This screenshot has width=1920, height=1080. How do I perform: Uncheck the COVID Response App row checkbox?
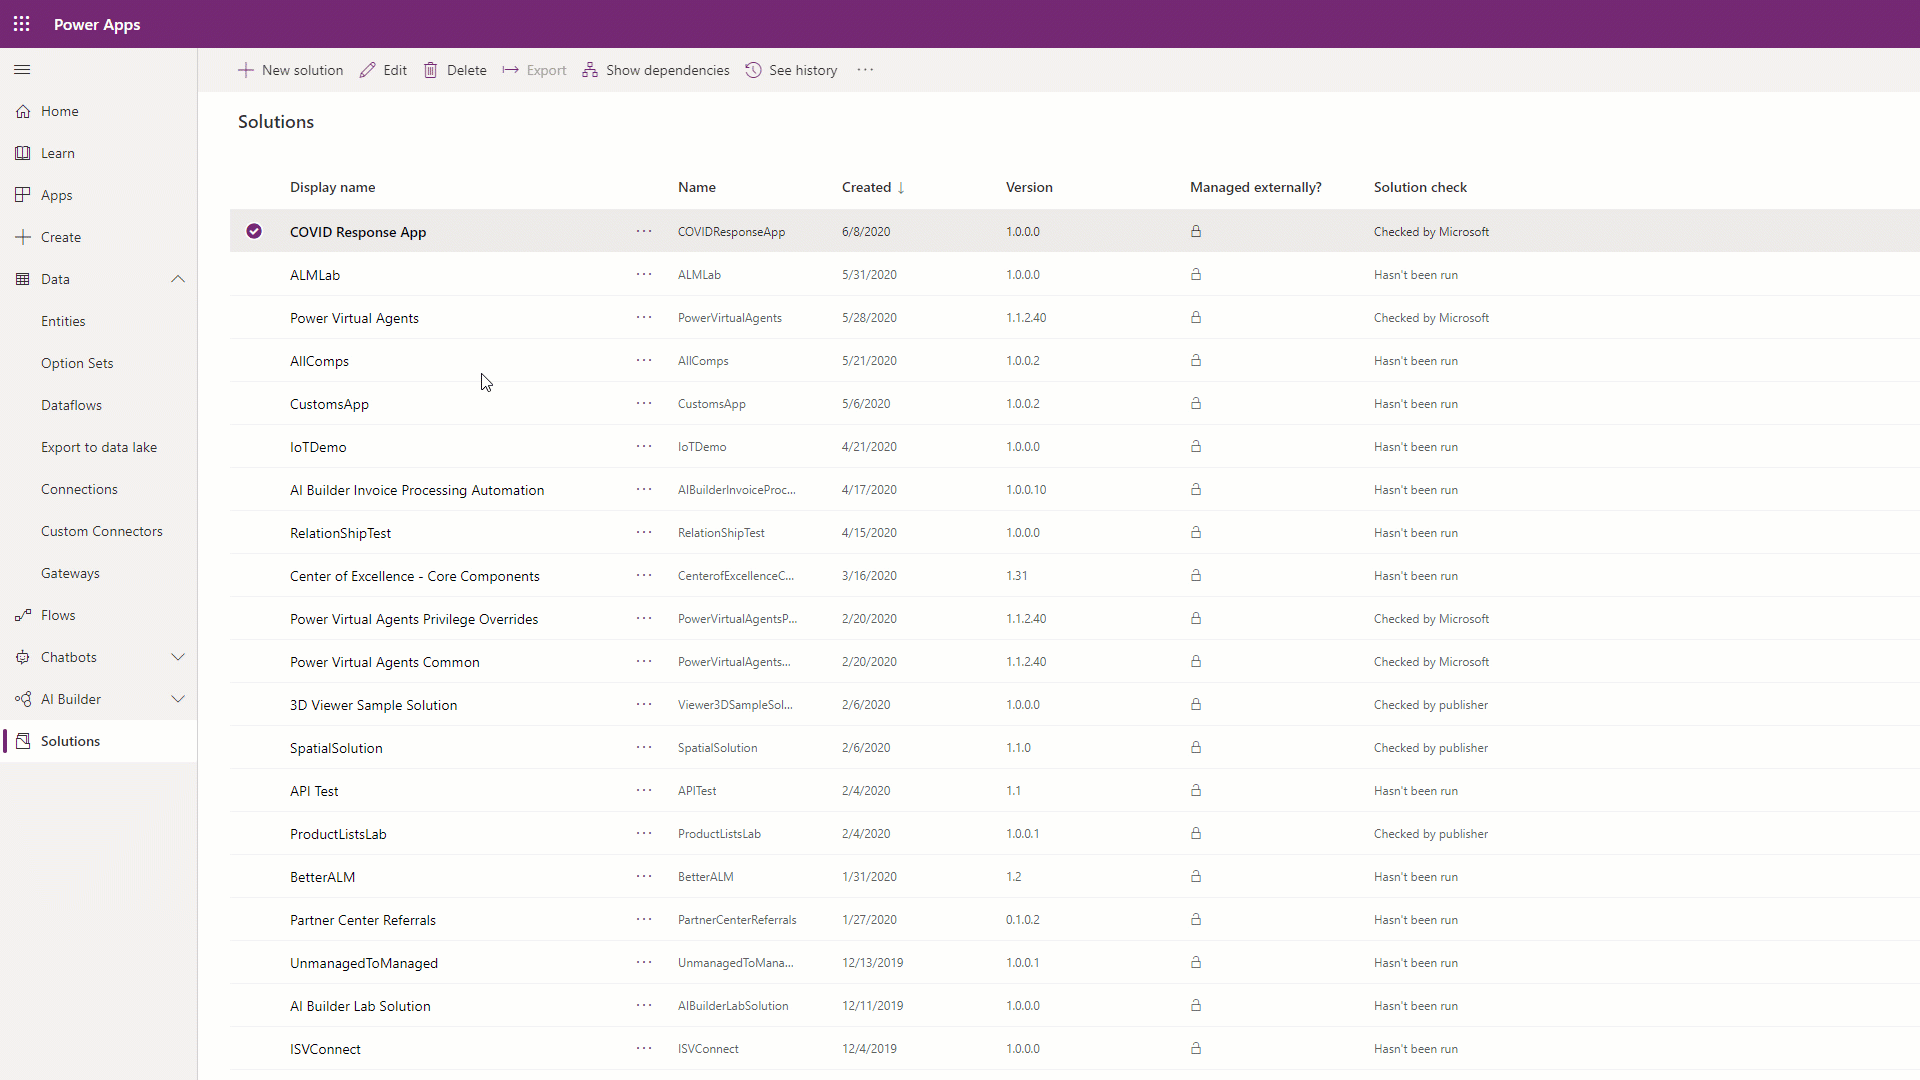click(254, 232)
